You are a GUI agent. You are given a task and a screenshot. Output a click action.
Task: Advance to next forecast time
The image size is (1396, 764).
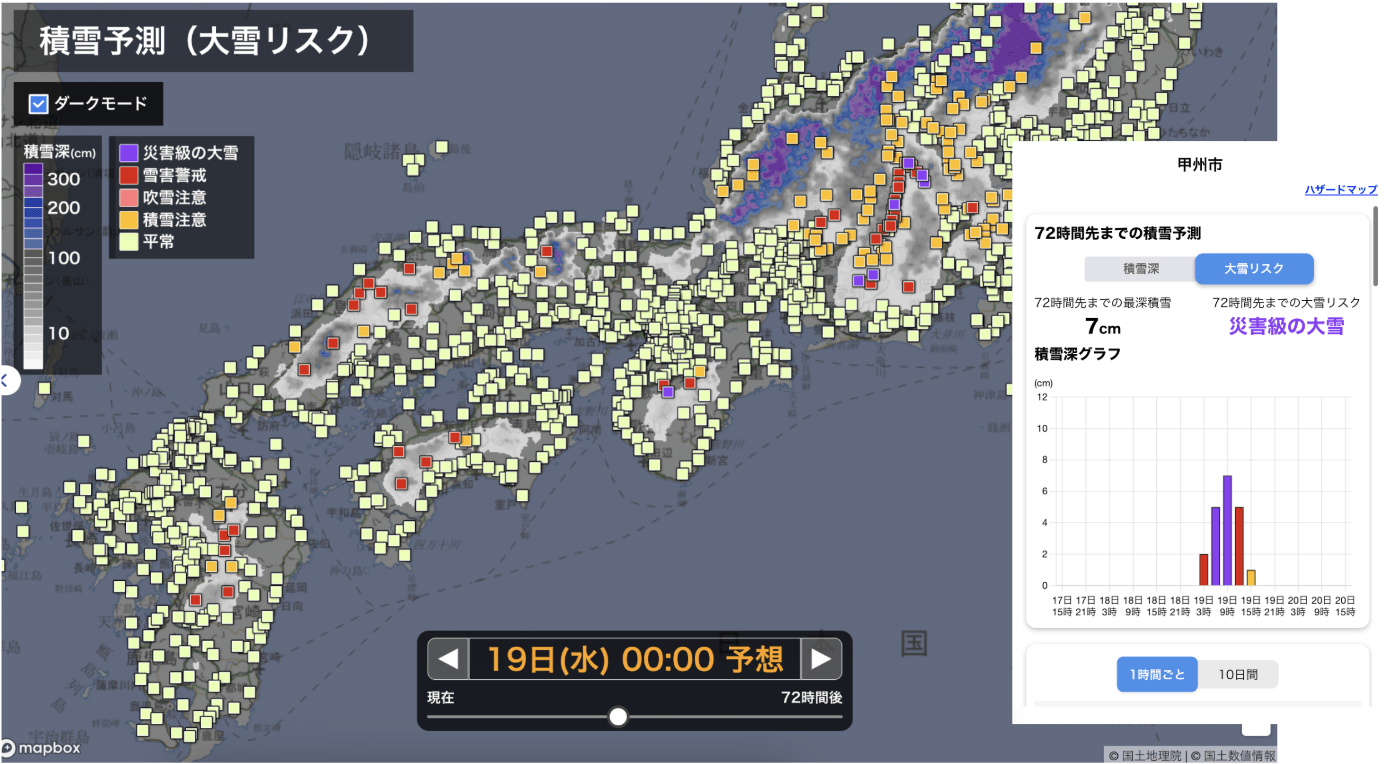821,659
